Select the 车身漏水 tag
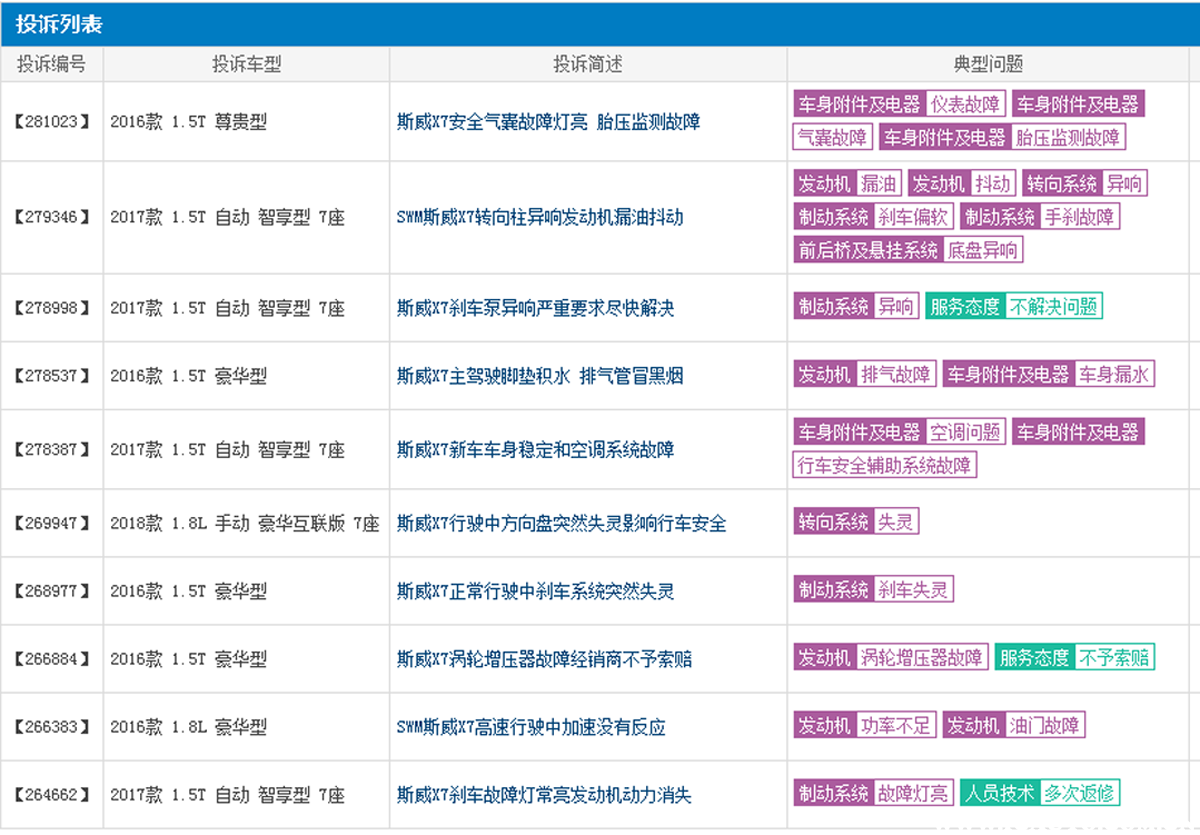Screen dimensions: 1200x835 click(1114, 375)
